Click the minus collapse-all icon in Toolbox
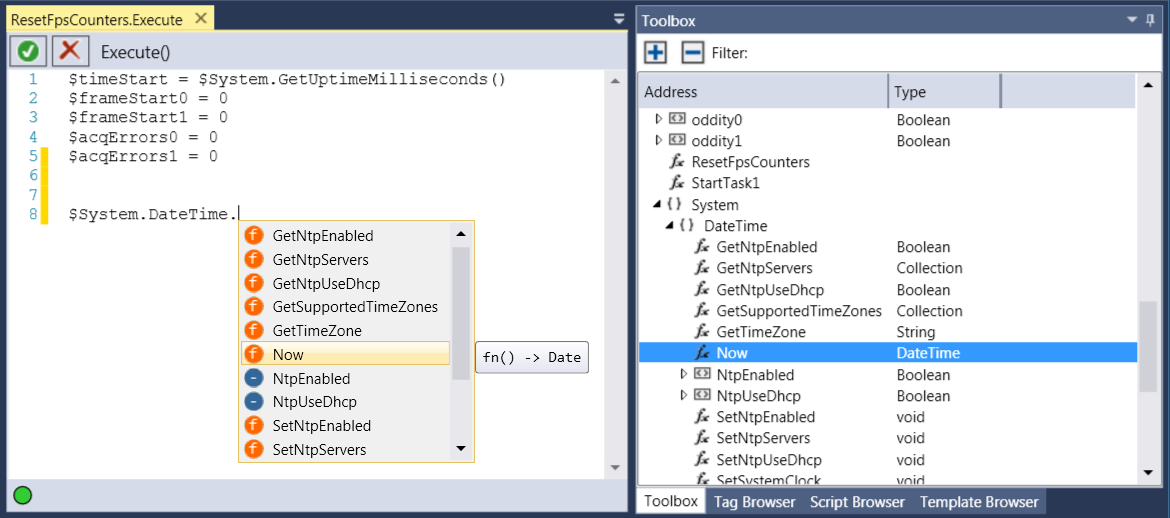1170x518 pixels. (x=692, y=52)
